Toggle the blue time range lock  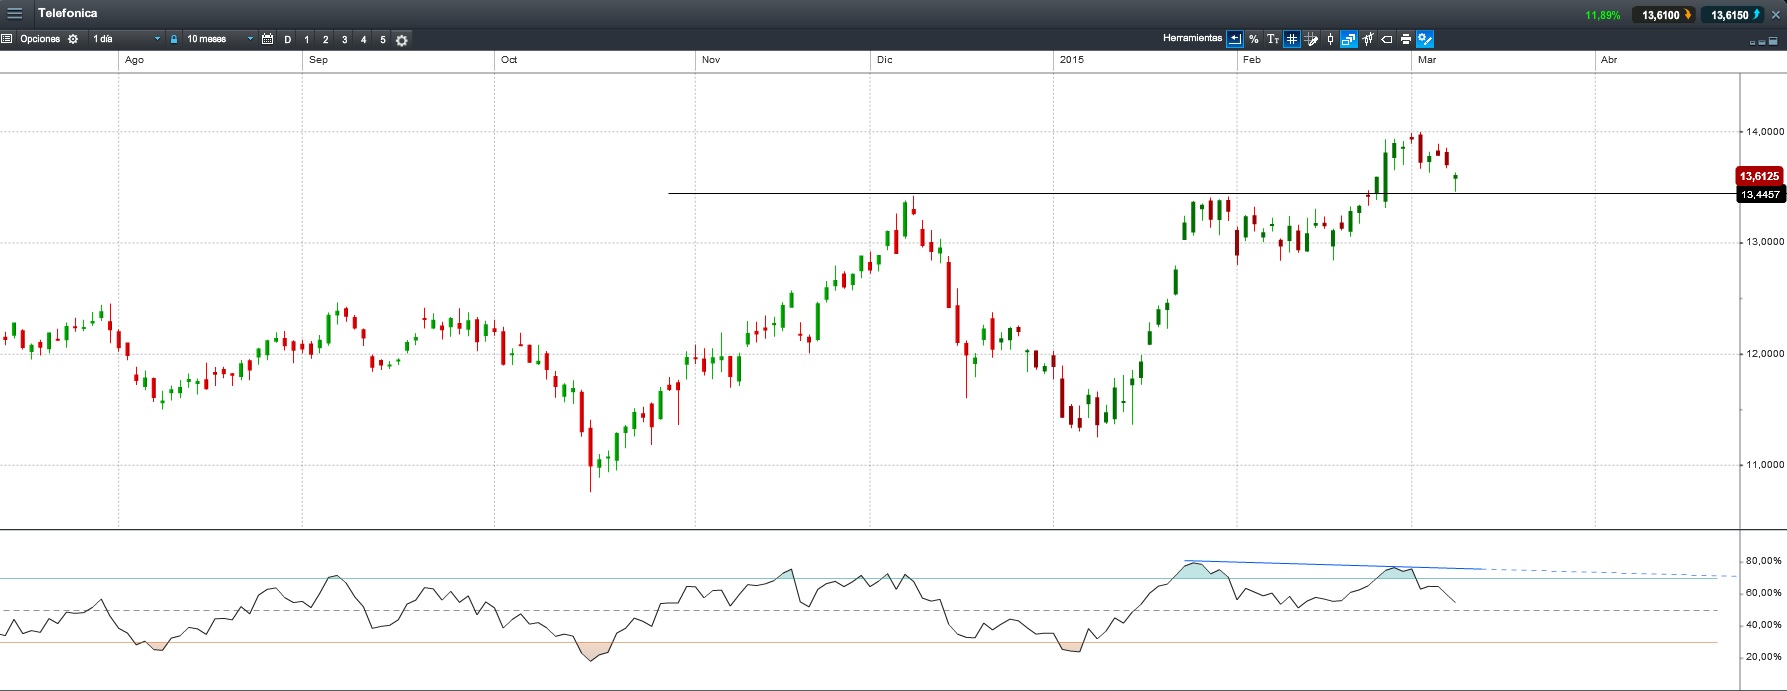point(174,39)
